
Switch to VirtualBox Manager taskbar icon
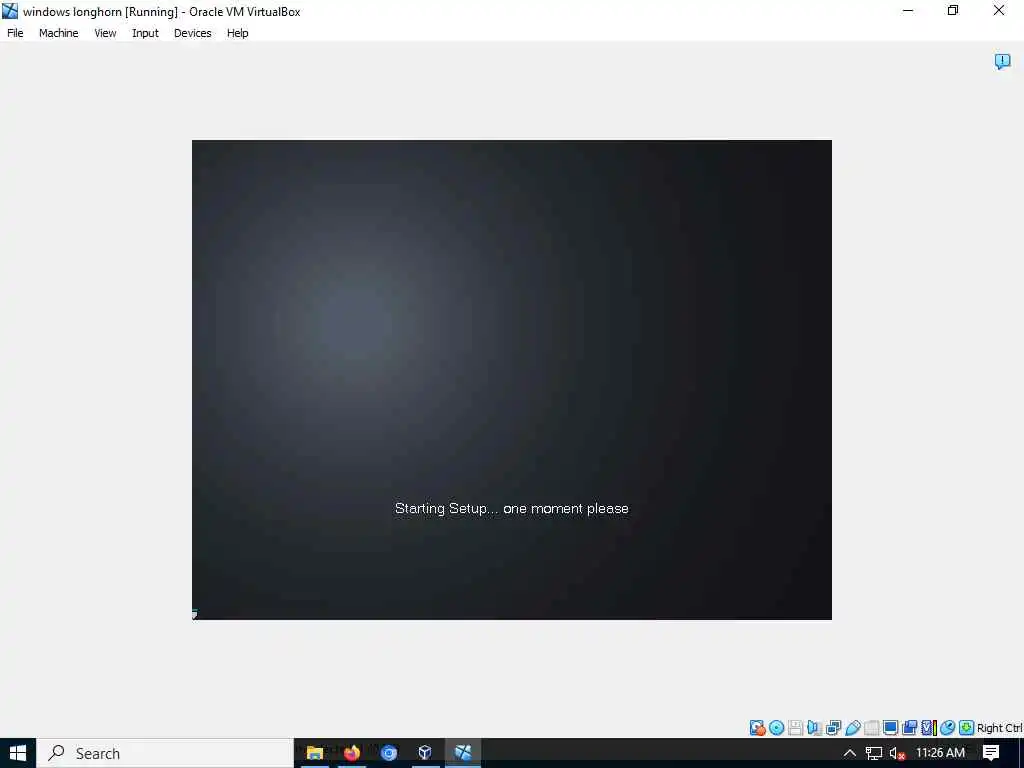pos(425,753)
